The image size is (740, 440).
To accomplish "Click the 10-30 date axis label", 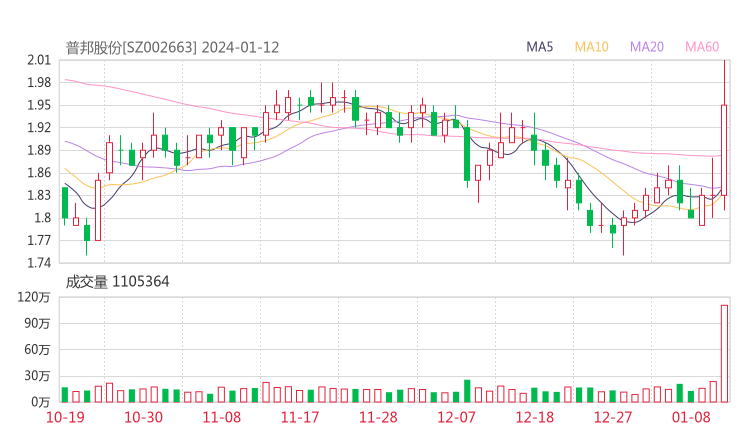I will pyautogui.click(x=143, y=417).
